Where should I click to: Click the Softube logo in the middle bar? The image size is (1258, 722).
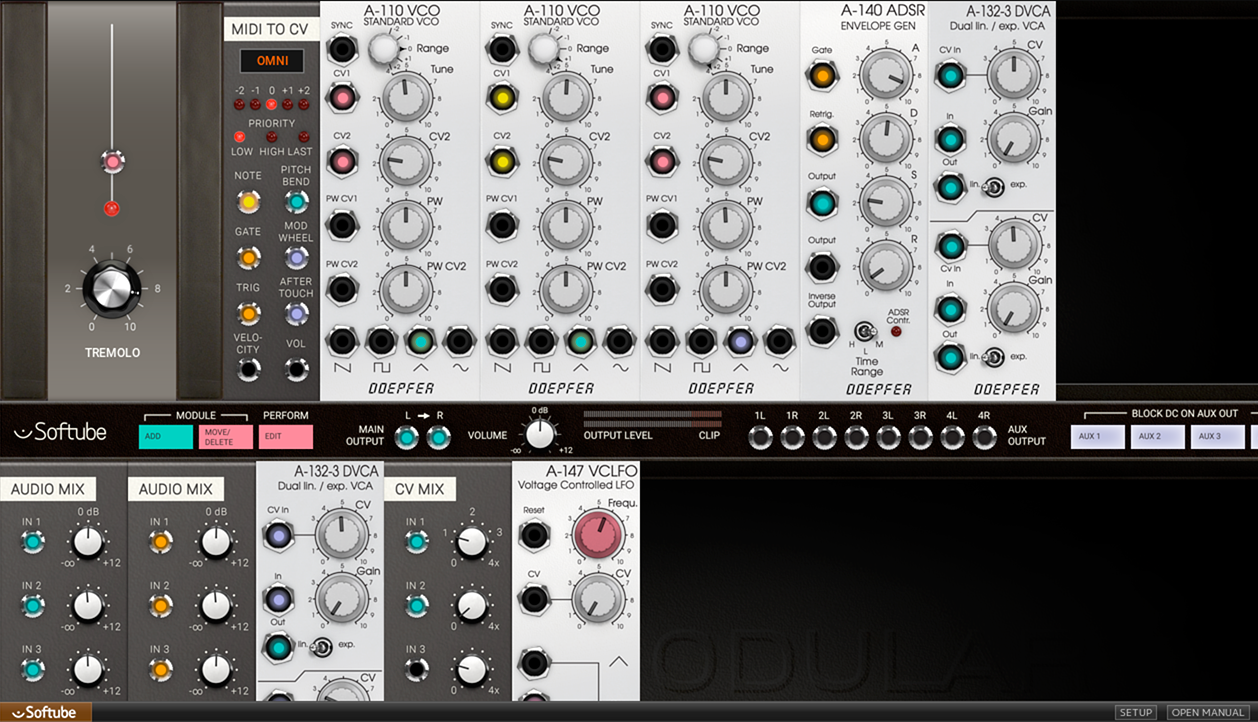click(60, 432)
